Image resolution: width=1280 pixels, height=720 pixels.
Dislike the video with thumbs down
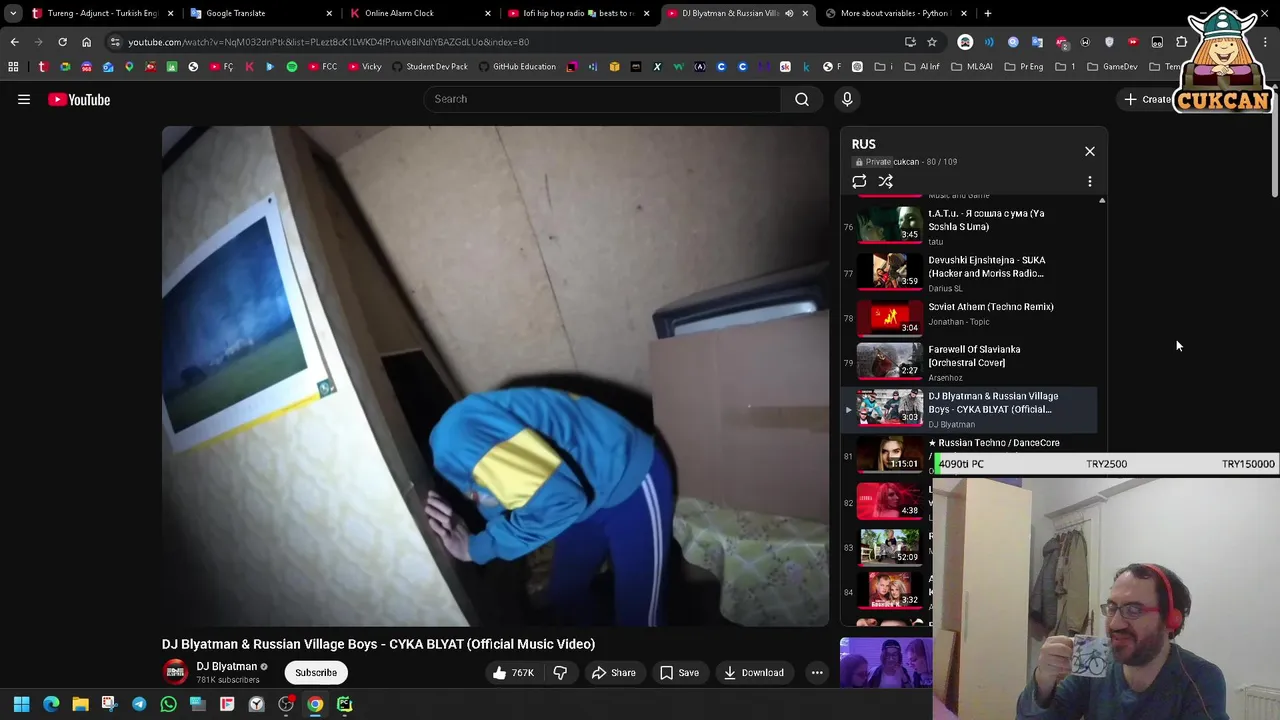point(560,673)
